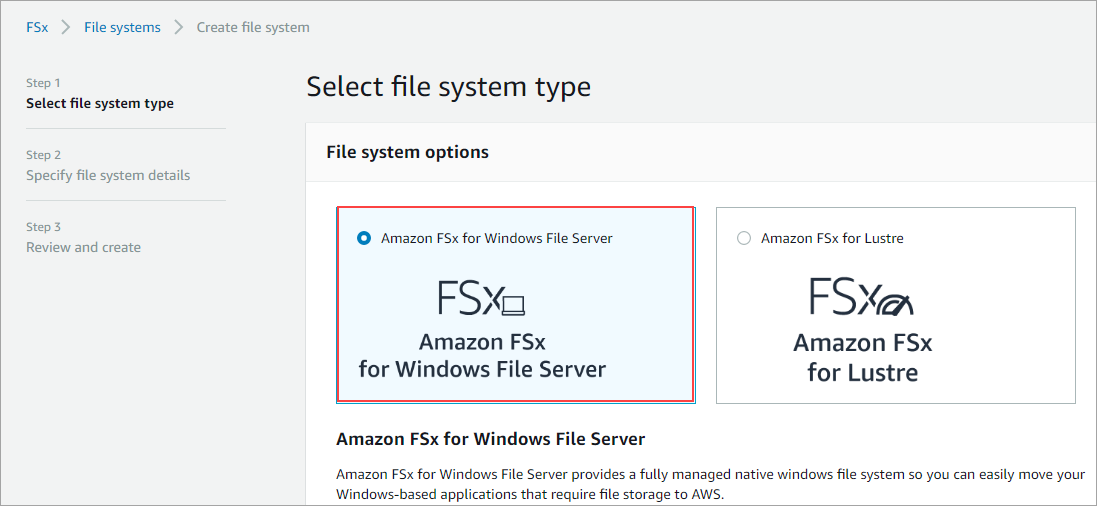This screenshot has height=506, width=1097.
Task: Click the chevron between FSx and File systems
Action: click(66, 28)
